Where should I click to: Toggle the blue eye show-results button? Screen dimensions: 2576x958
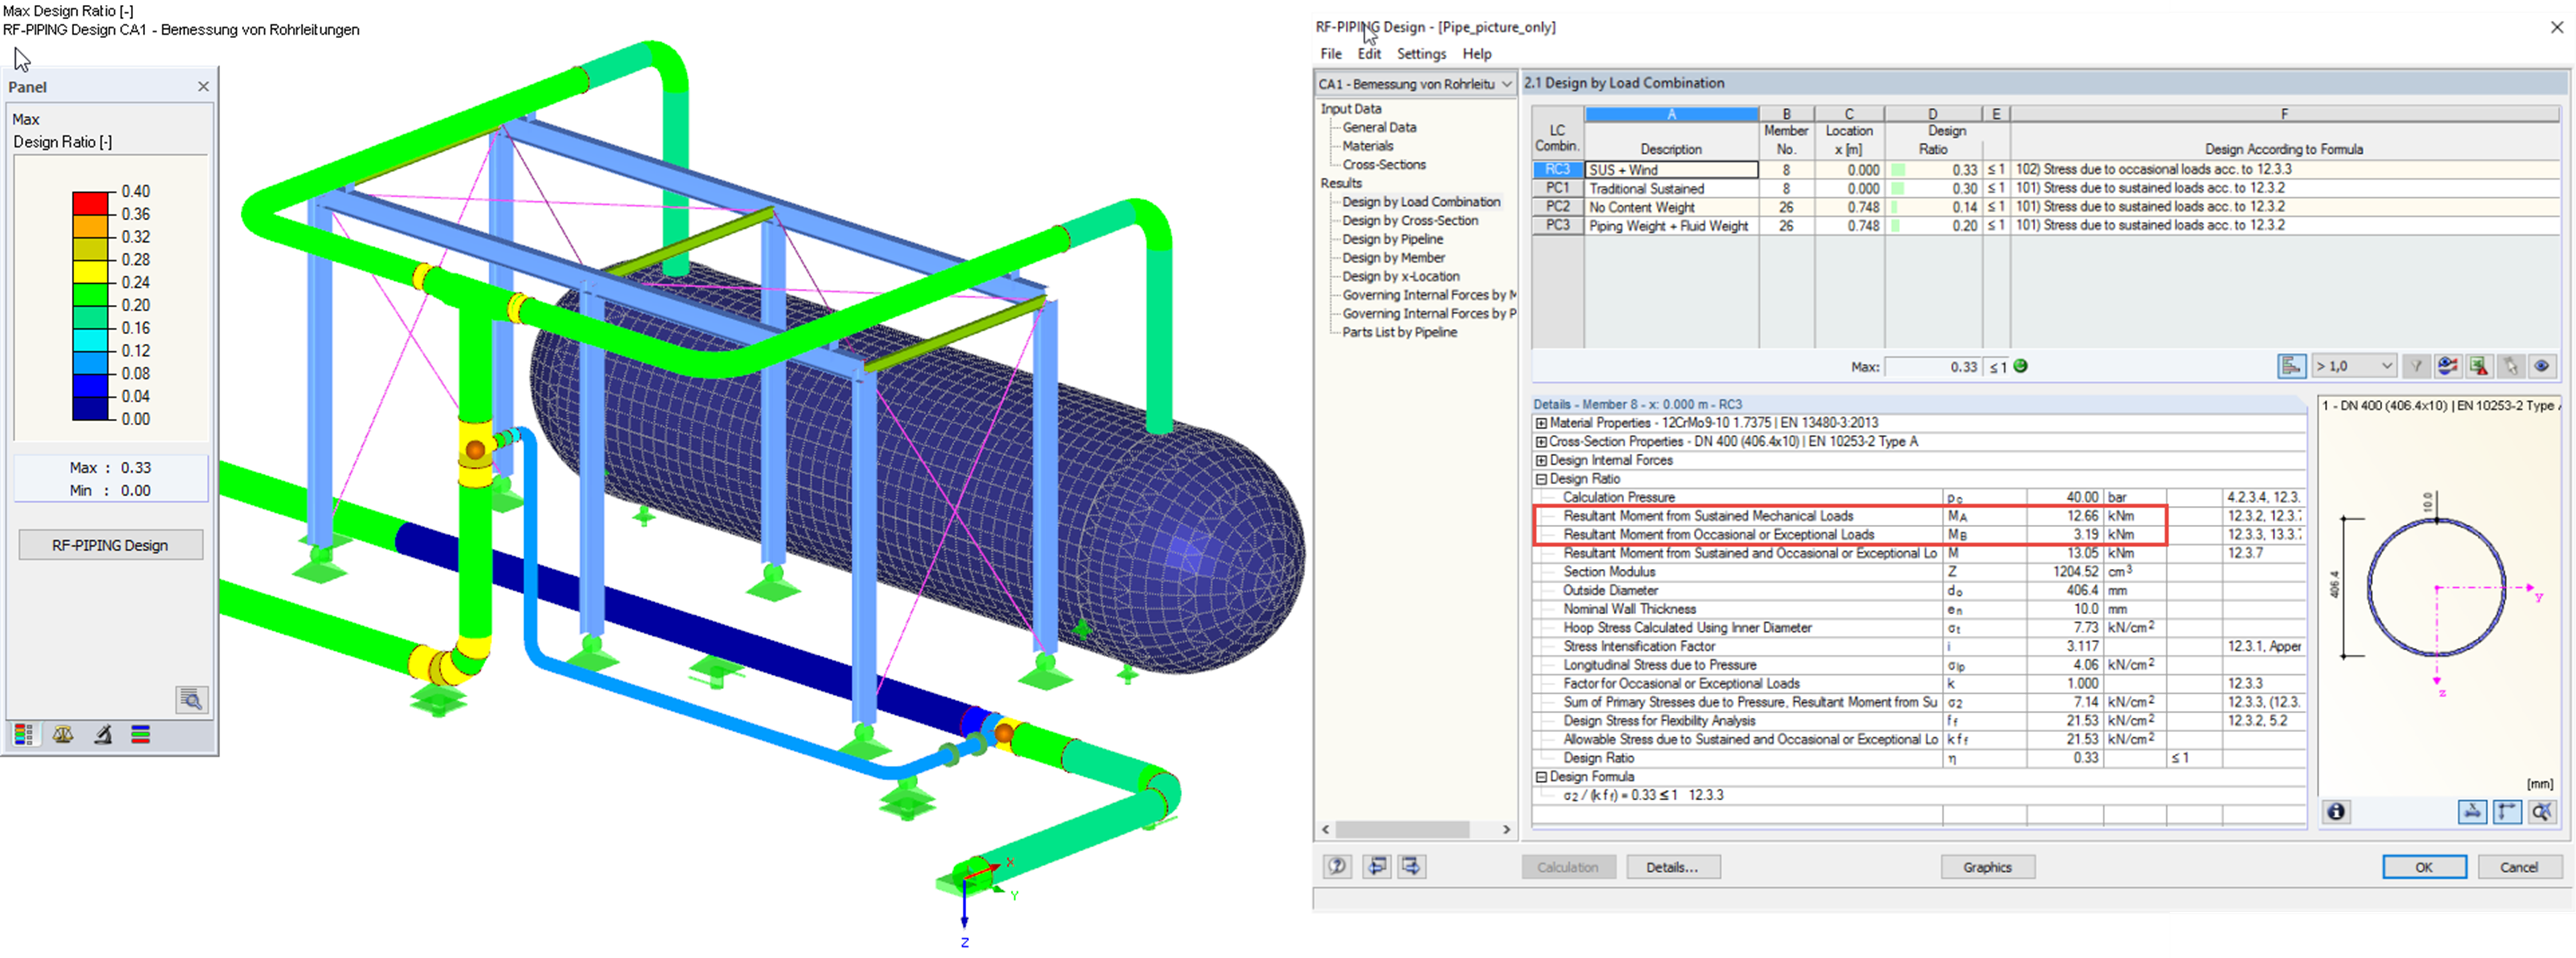(x=2541, y=366)
